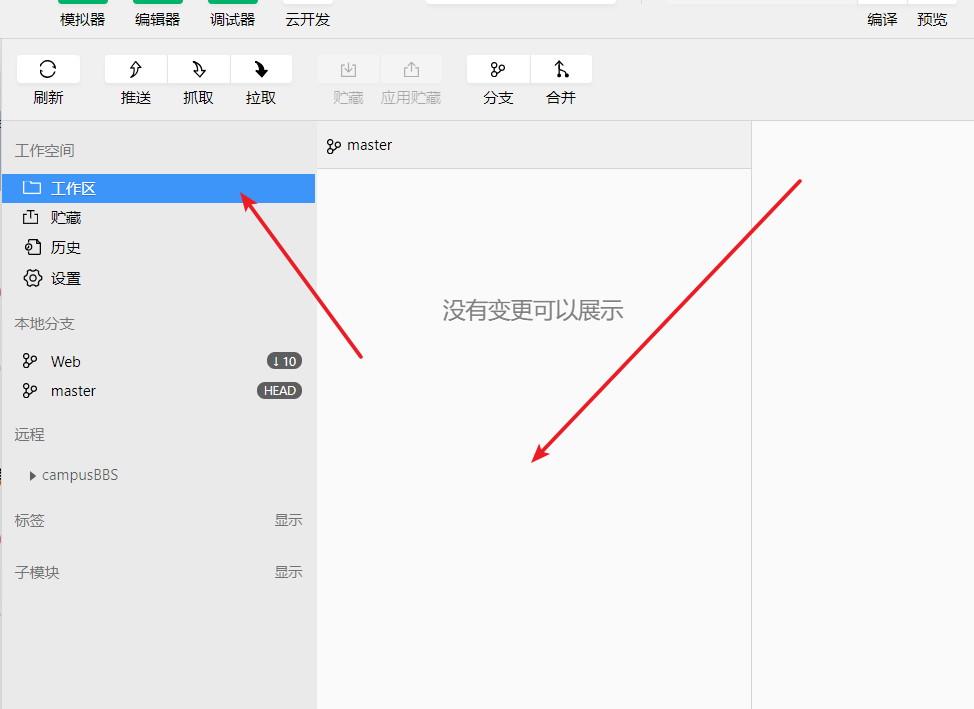Click the branch icon in master header
Screen dimensions: 974x709
tap(334, 146)
